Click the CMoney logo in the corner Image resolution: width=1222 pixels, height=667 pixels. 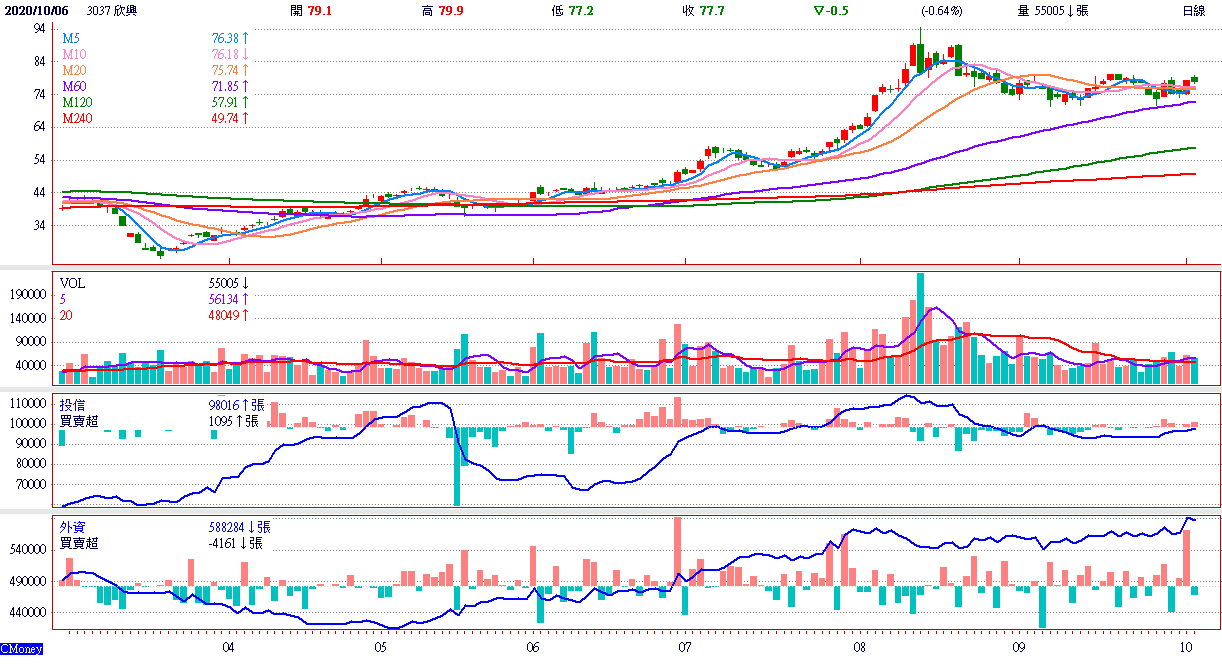coord(22,650)
